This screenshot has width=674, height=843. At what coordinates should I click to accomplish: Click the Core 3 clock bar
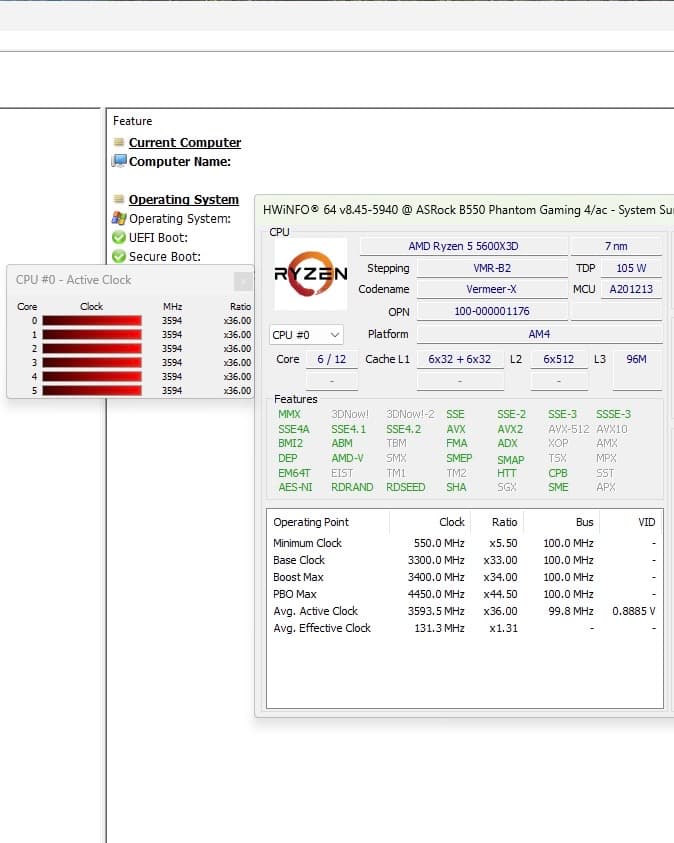pyautogui.click(x=92, y=362)
